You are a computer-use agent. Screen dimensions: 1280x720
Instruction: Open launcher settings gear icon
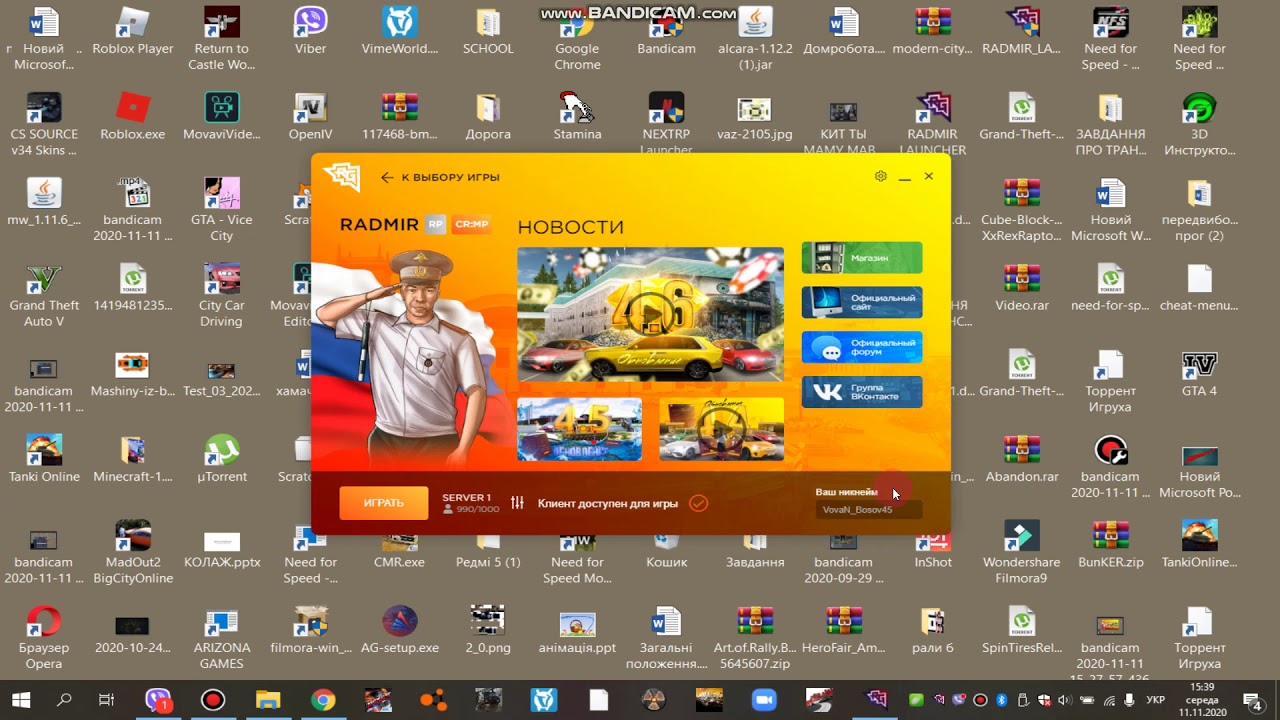[x=880, y=176]
